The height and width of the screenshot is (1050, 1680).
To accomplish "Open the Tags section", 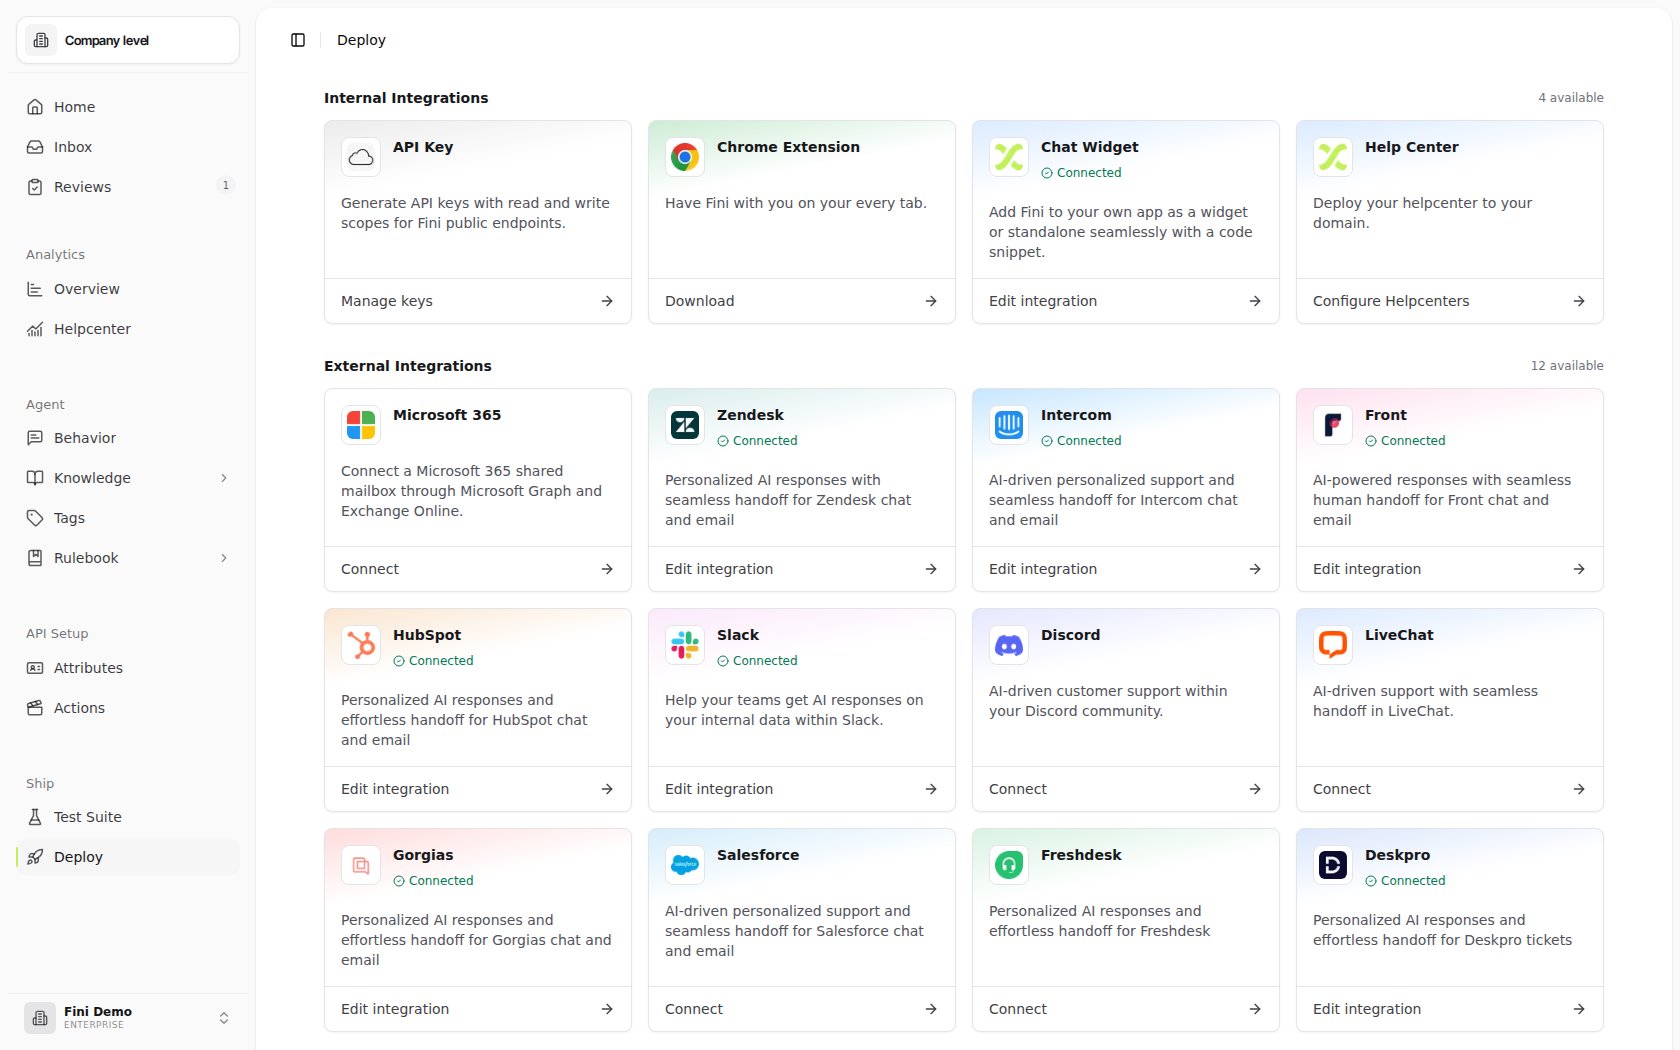I will (x=128, y=518).
